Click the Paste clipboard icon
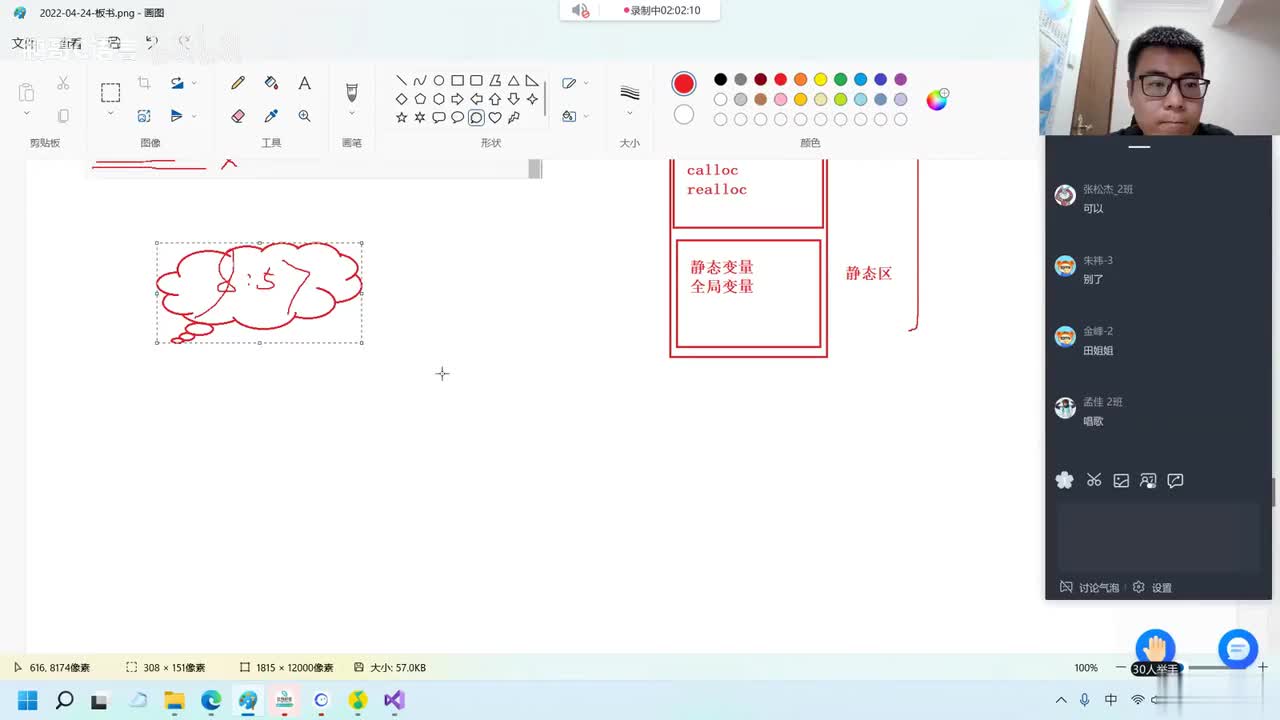 (x=27, y=92)
